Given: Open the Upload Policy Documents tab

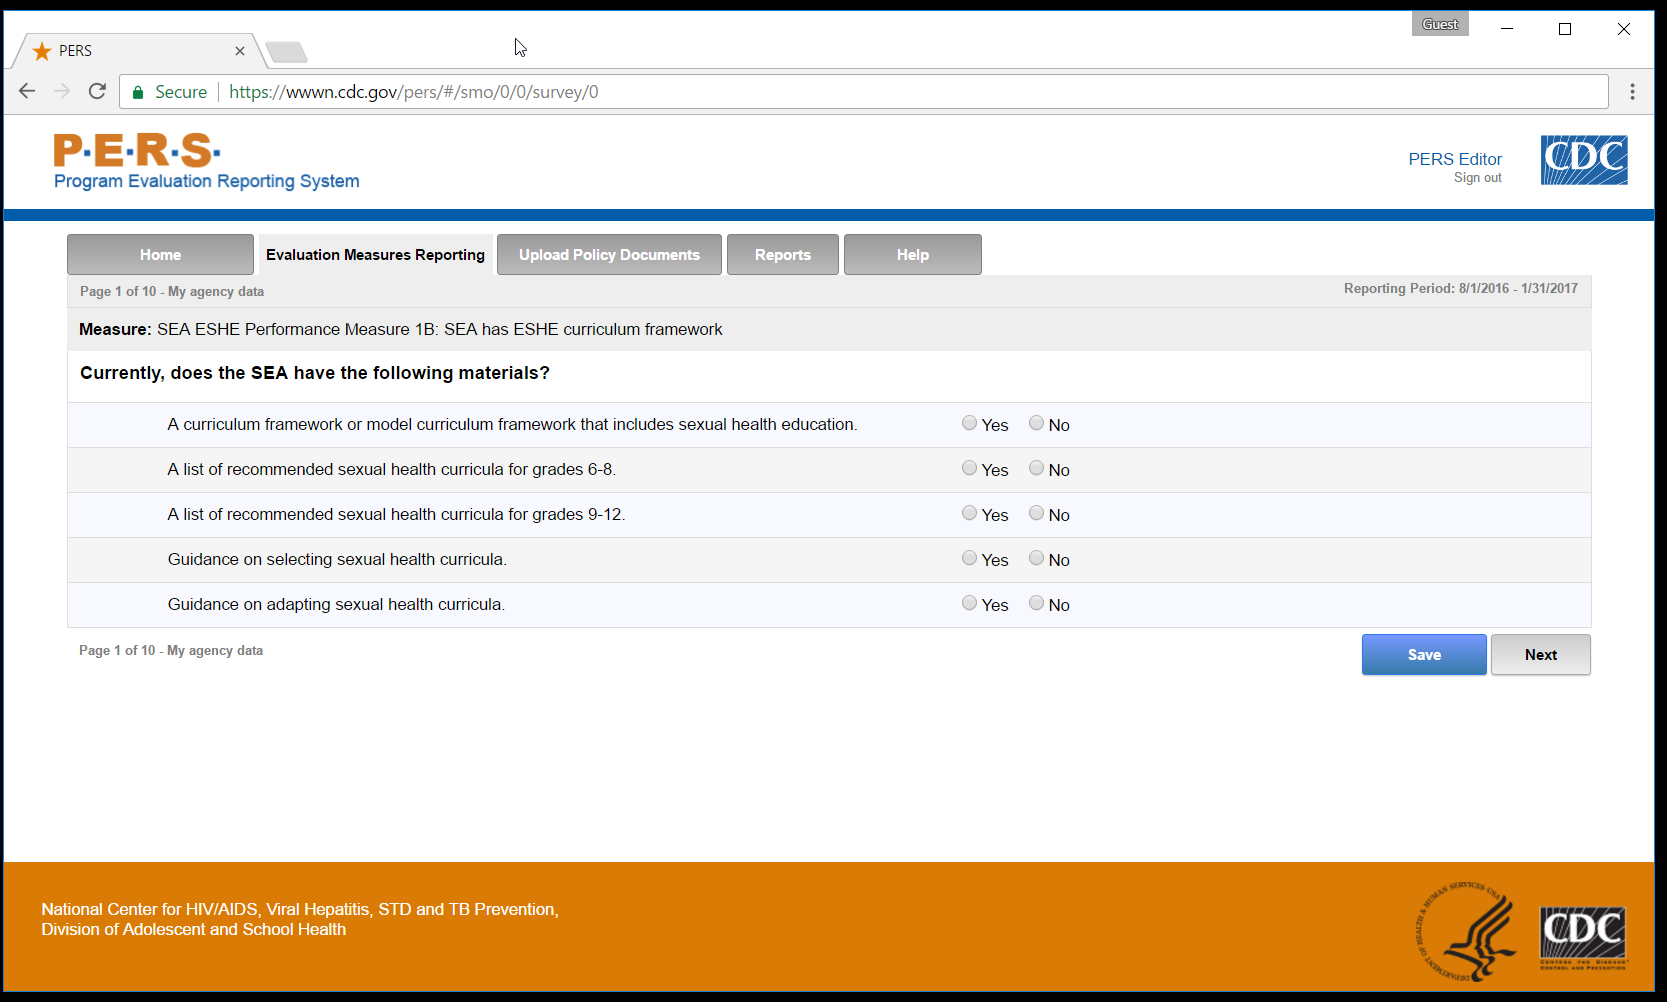Looking at the screenshot, I should [609, 255].
